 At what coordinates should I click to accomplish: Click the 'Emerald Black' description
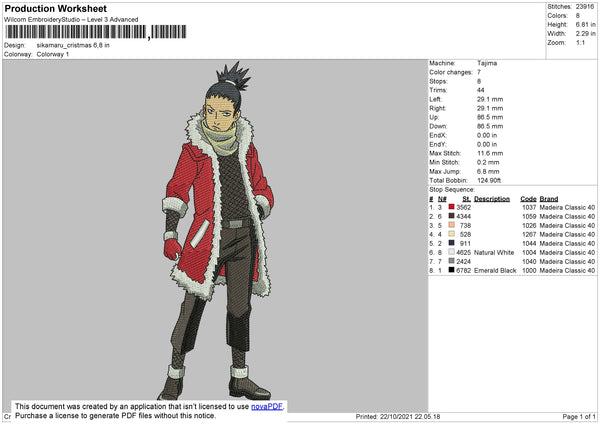click(x=495, y=271)
